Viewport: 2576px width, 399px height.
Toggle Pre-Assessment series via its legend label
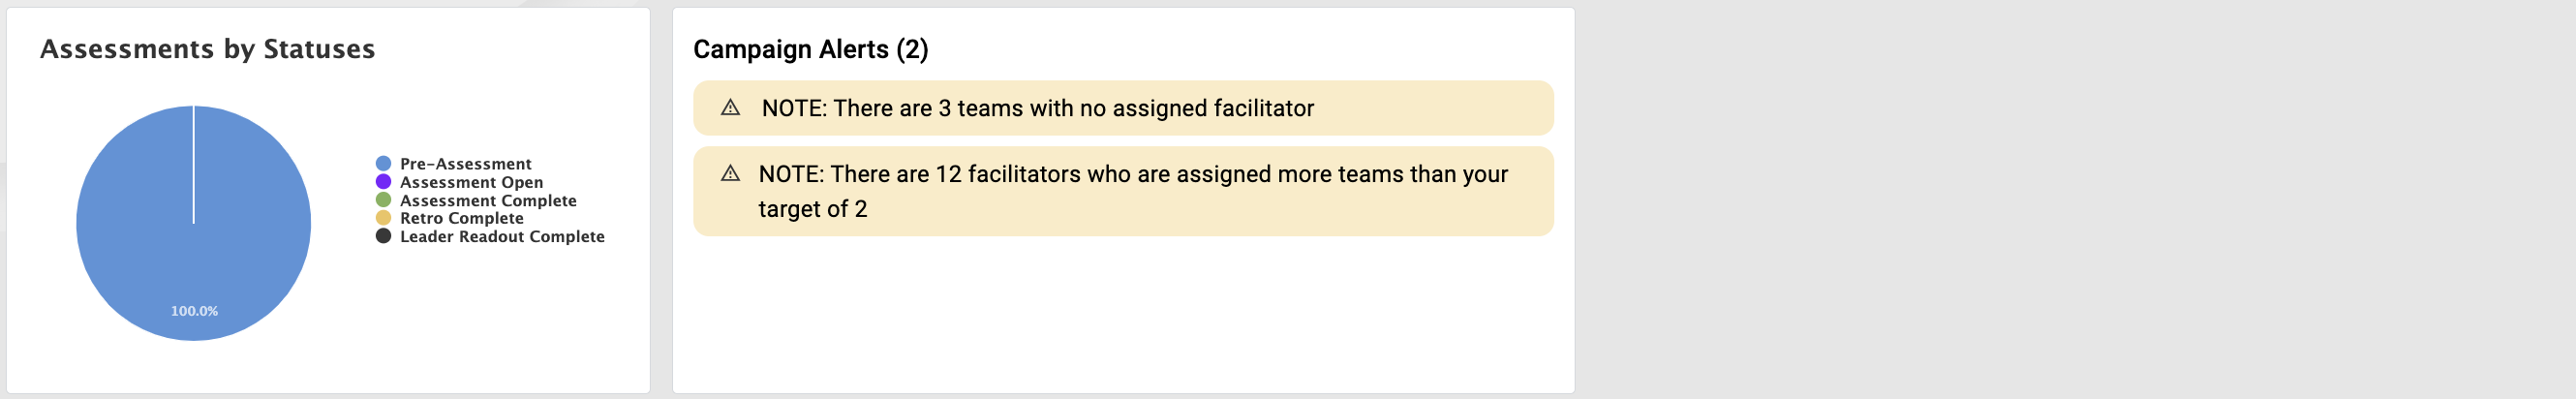tap(465, 164)
